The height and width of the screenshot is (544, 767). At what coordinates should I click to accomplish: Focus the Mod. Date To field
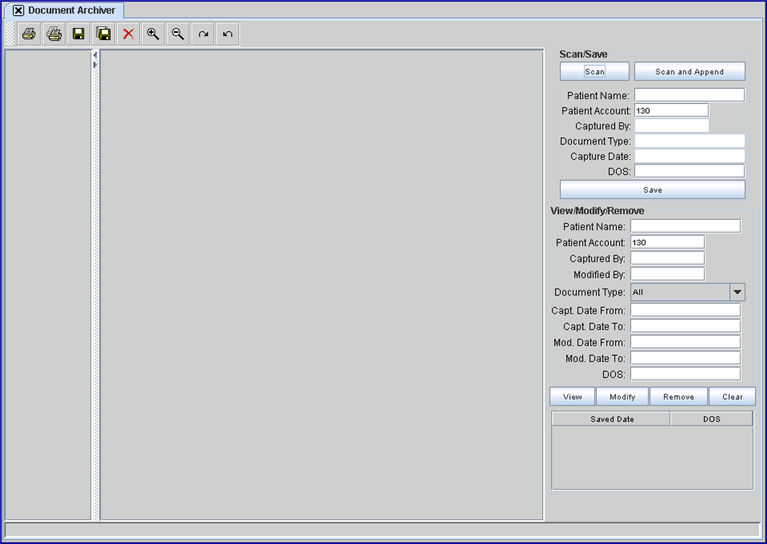point(685,358)
